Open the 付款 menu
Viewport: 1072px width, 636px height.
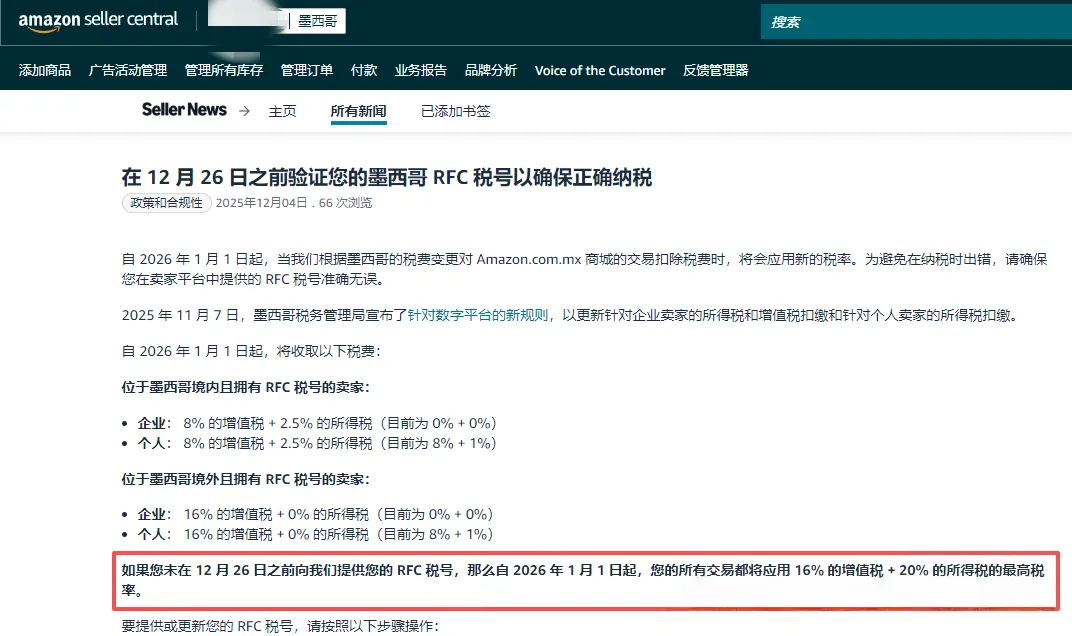[364, 70]
